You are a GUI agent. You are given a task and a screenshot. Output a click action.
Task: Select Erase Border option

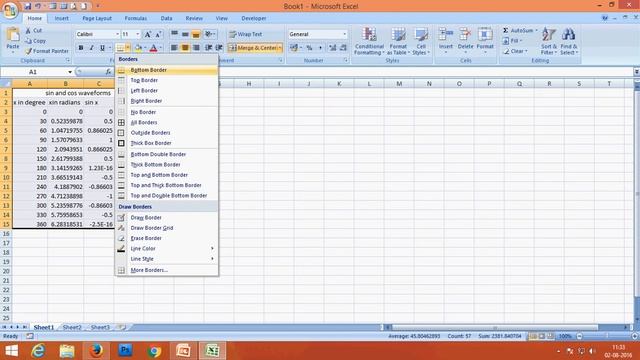click(x=167, y=238)
